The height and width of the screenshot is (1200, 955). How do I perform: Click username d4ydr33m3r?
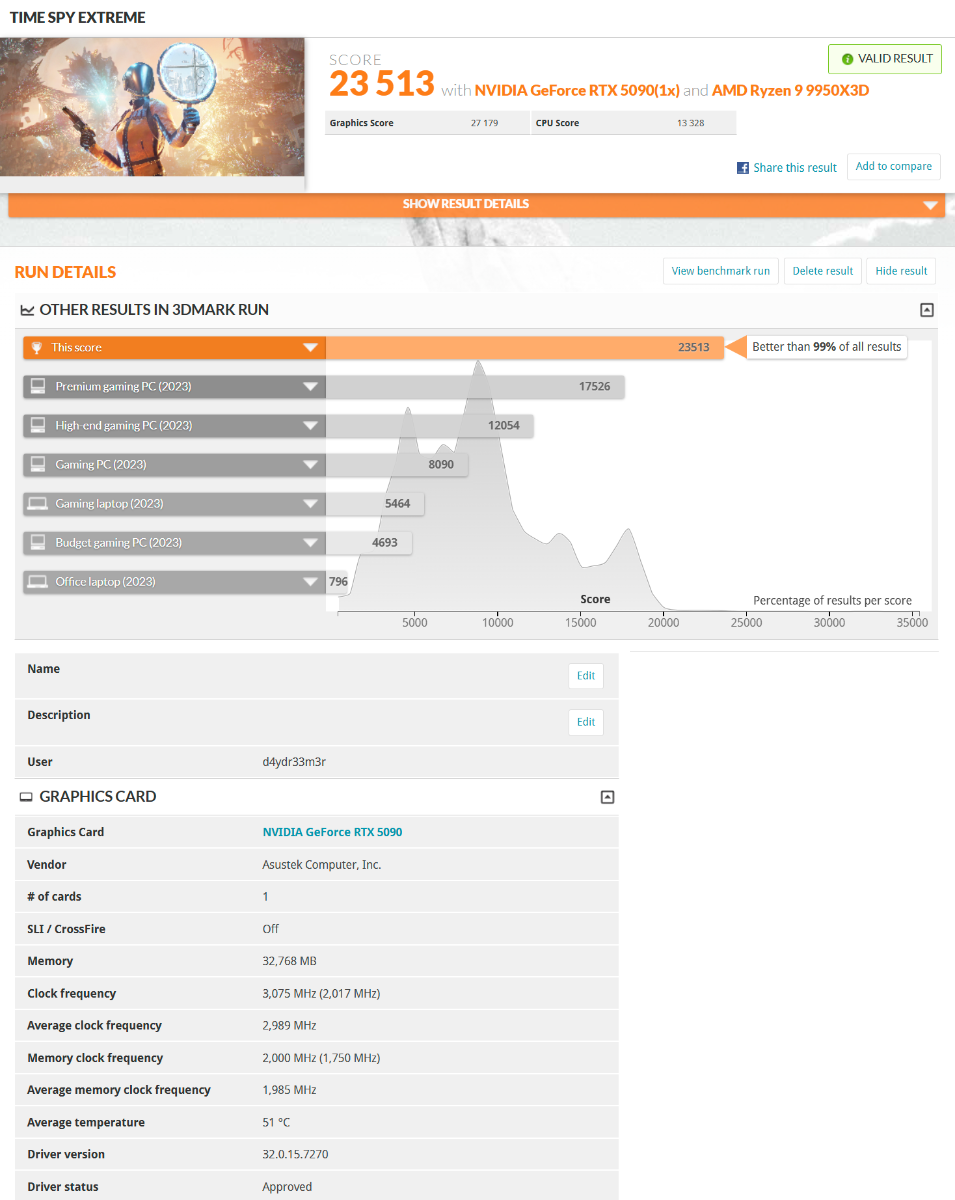click(x=294, y=762)
